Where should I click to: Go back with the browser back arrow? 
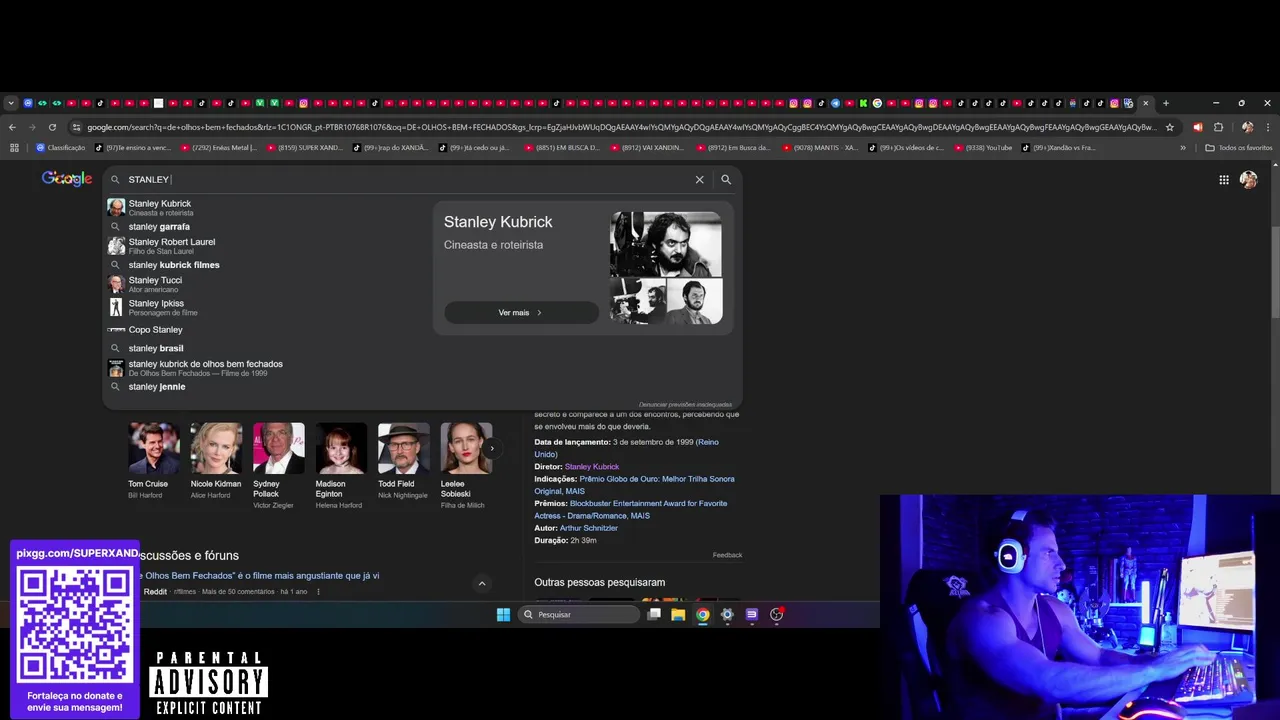click(12, 127)
